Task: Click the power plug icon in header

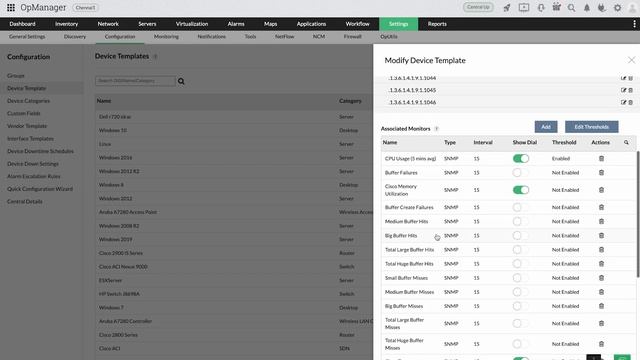Action: coord(602,7)
